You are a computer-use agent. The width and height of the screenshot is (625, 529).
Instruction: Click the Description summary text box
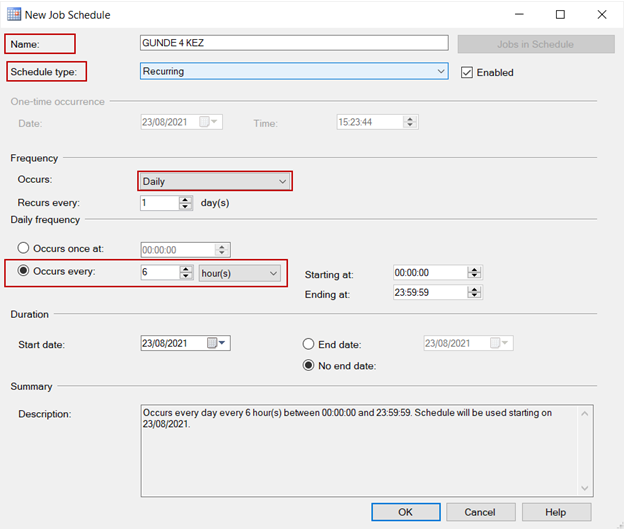367,450
